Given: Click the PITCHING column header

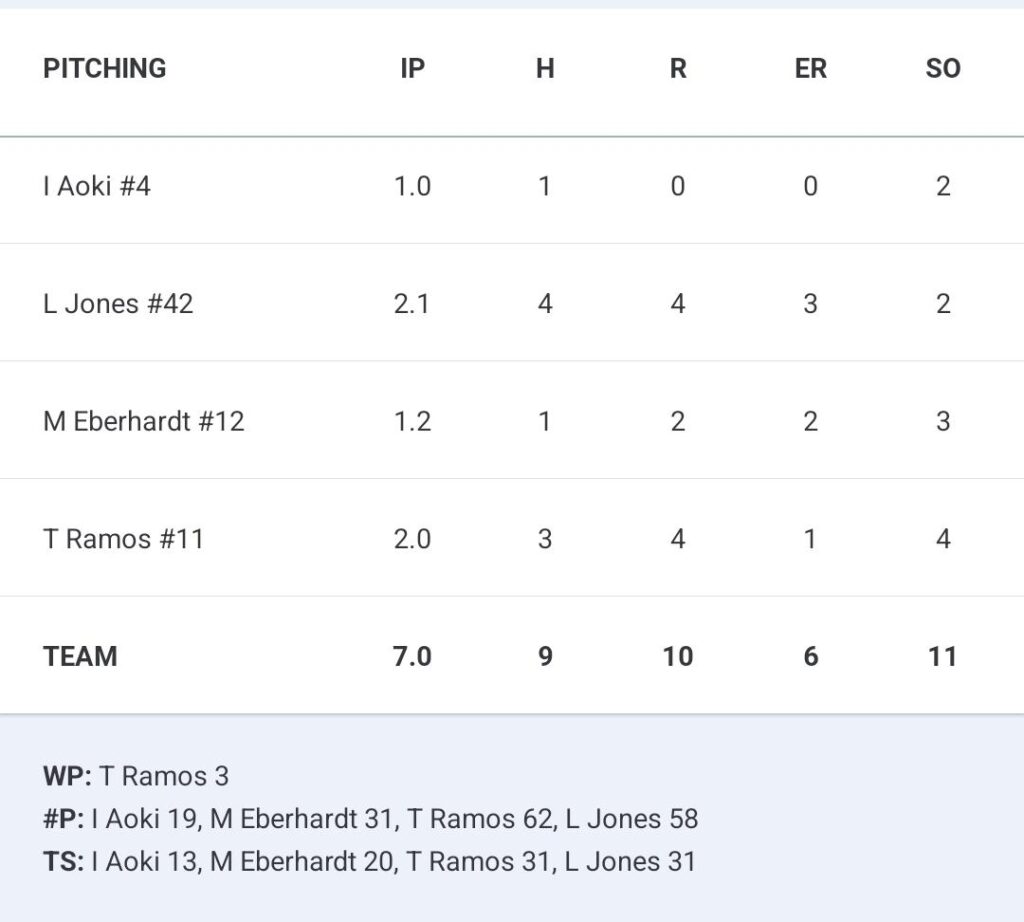Looking at the screenshot, I should [x=104, y=69].
